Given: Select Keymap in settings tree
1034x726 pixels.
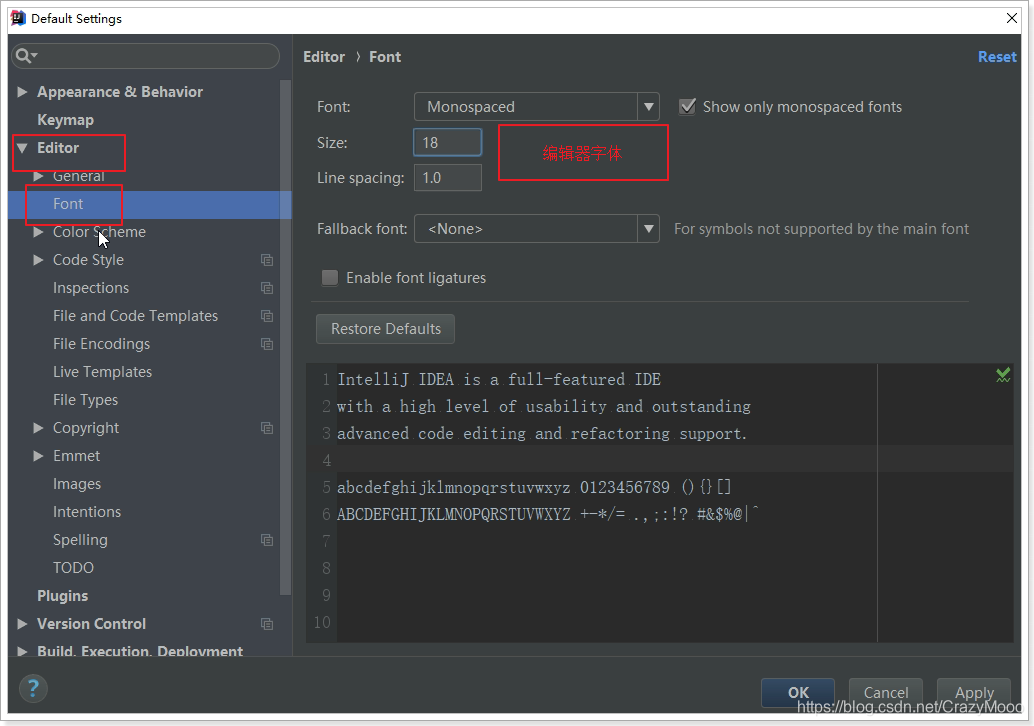Looking at the screenshot, I should (65, 120).
